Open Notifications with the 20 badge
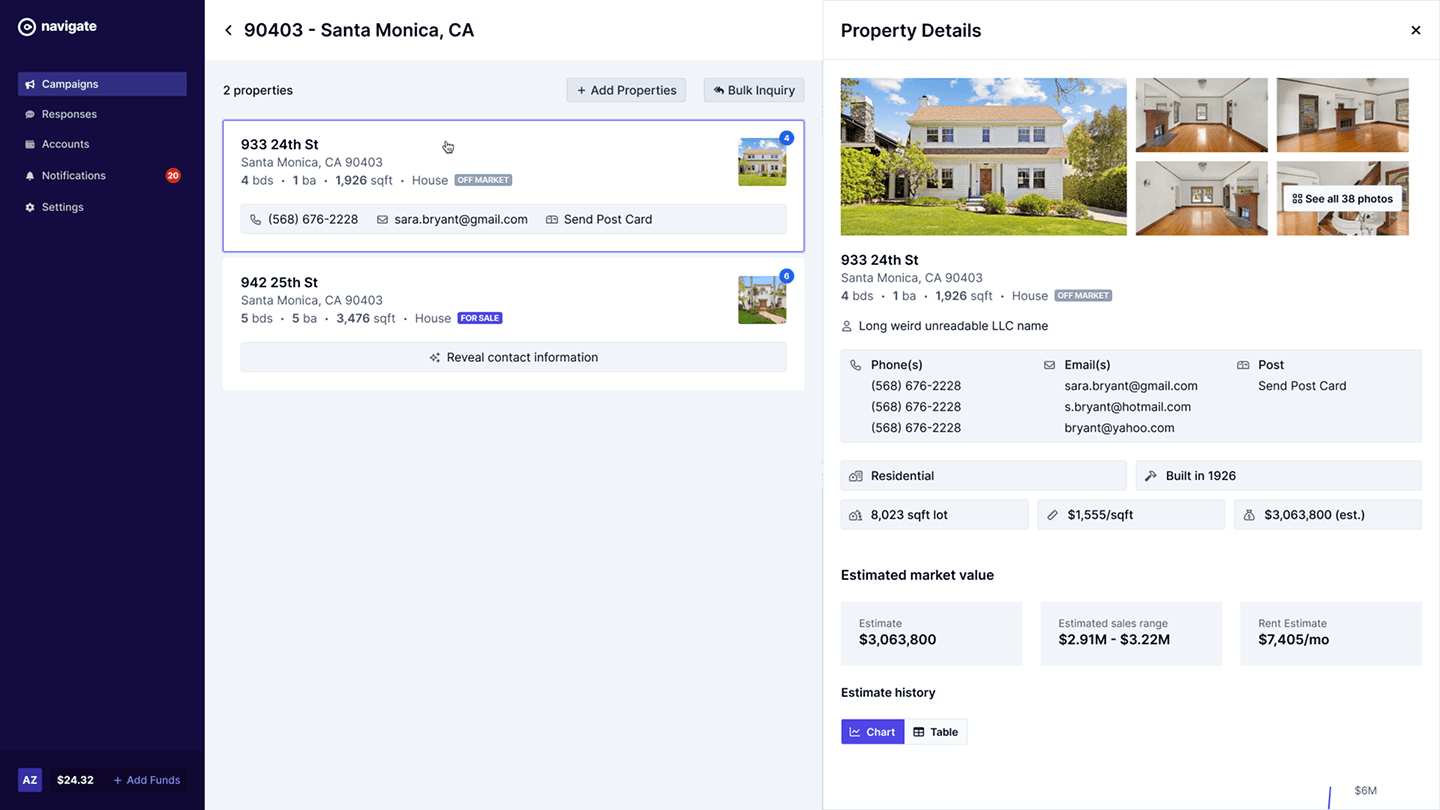 point(102,175)
